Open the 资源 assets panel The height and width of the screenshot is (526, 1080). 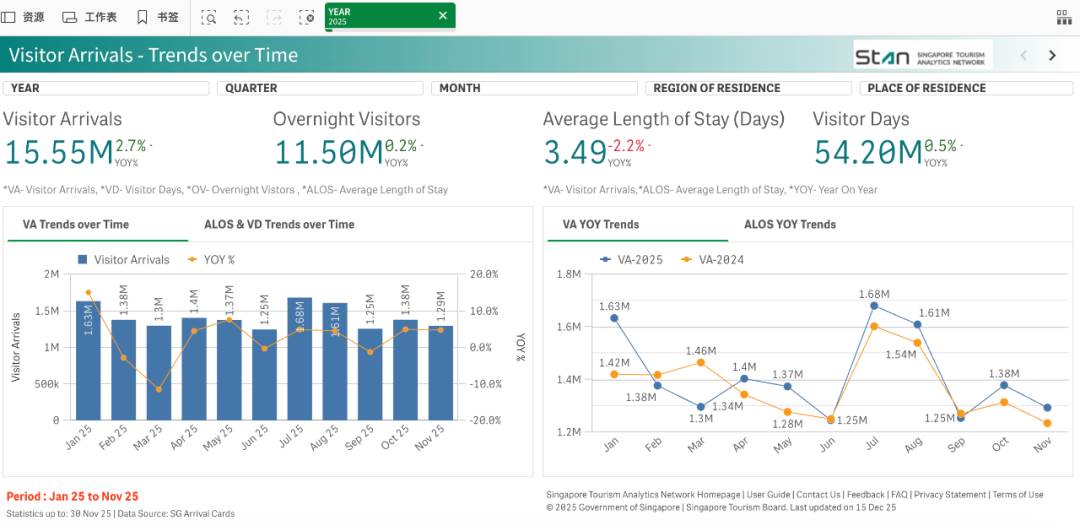point(23,17)
